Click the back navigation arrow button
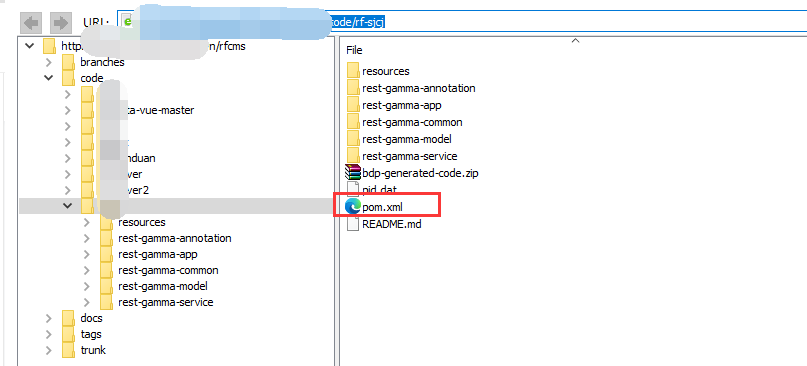 [31, 23]
